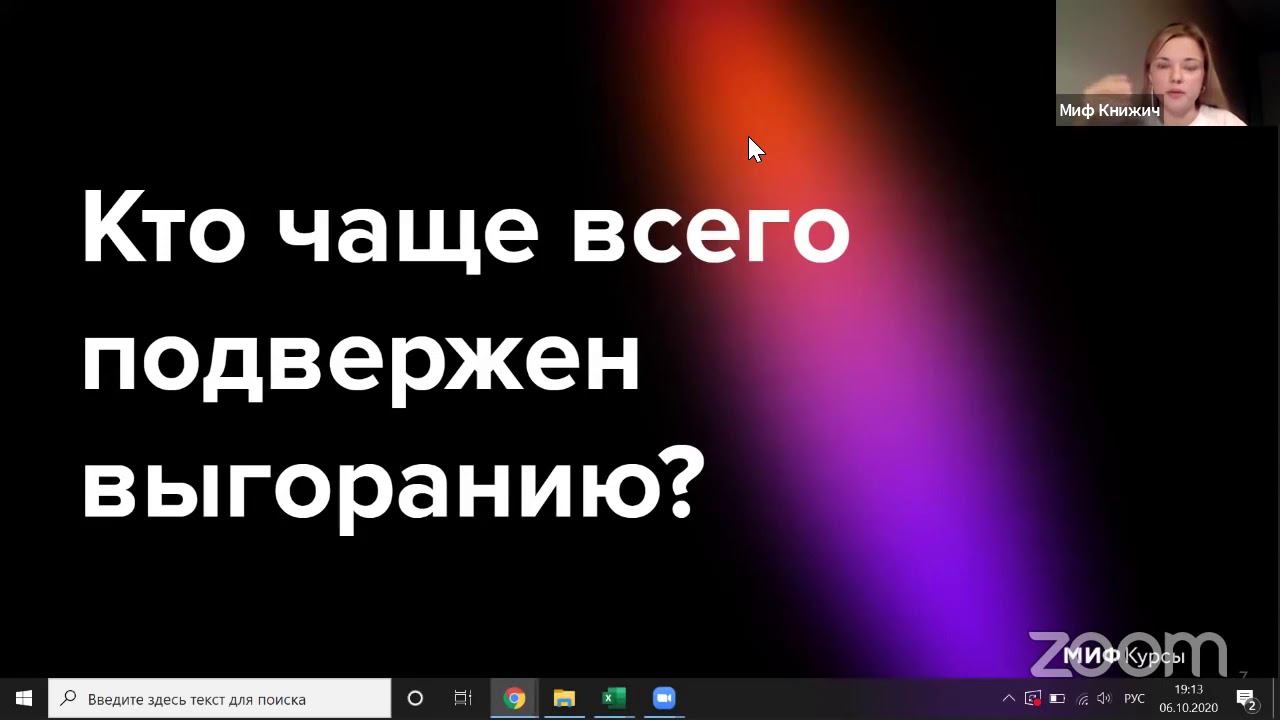The image size is (1280, 720).
Task: Open the volume speaker icon
Action: [1104, 698]
